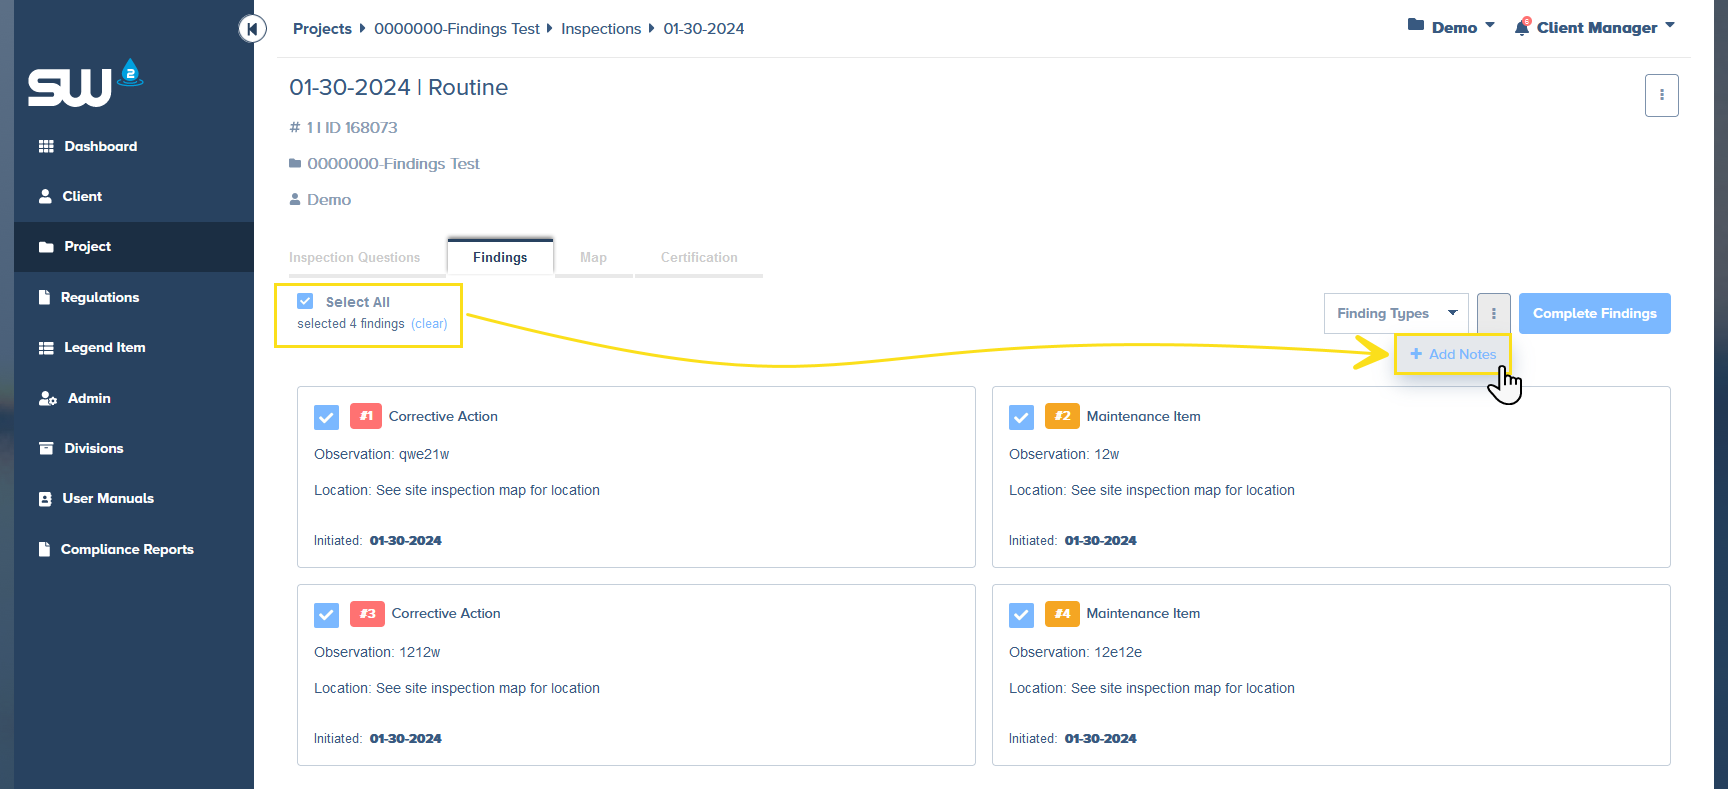Screen dimensions: 1728x789
Task: Open Dashboard from the sidebar grid icon
Action: (x=46, y=147)
